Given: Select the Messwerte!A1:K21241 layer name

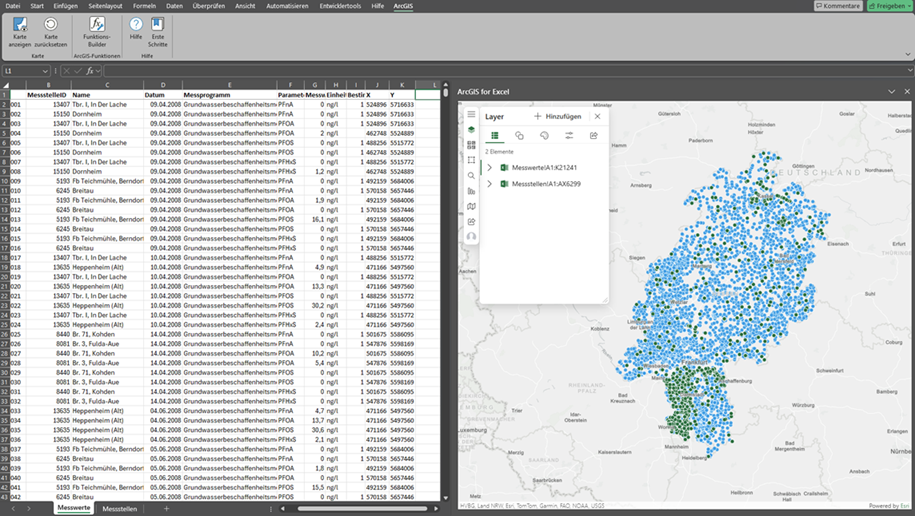Looking at the screenshot, I should (544, 168).
